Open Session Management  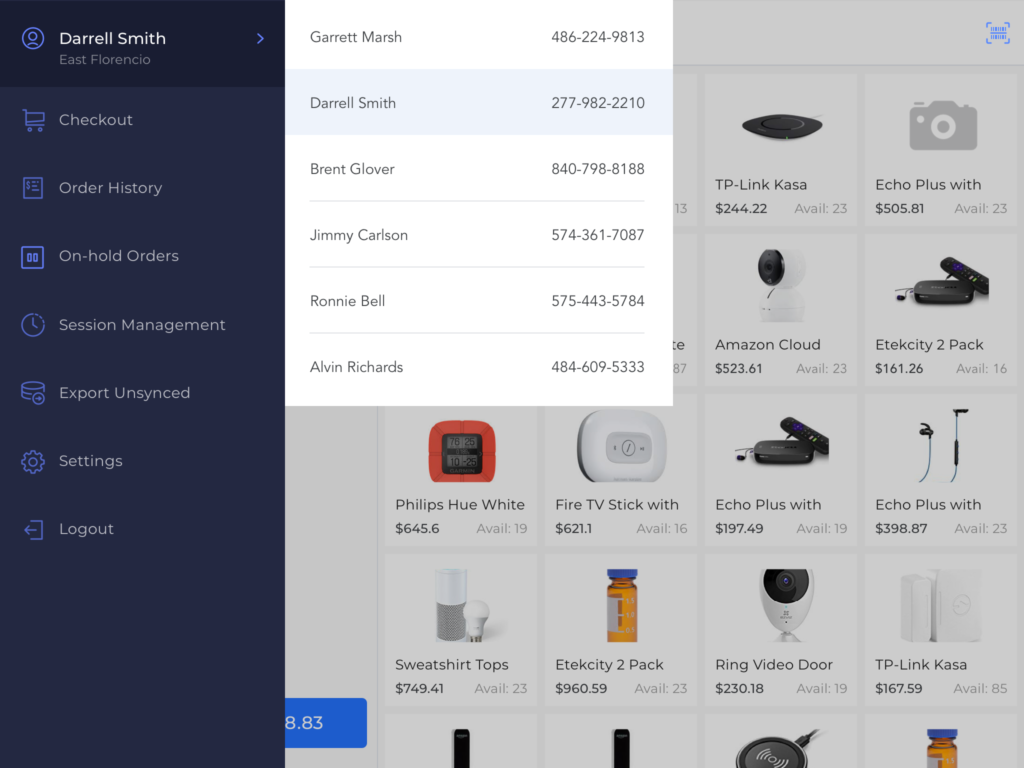142,325
